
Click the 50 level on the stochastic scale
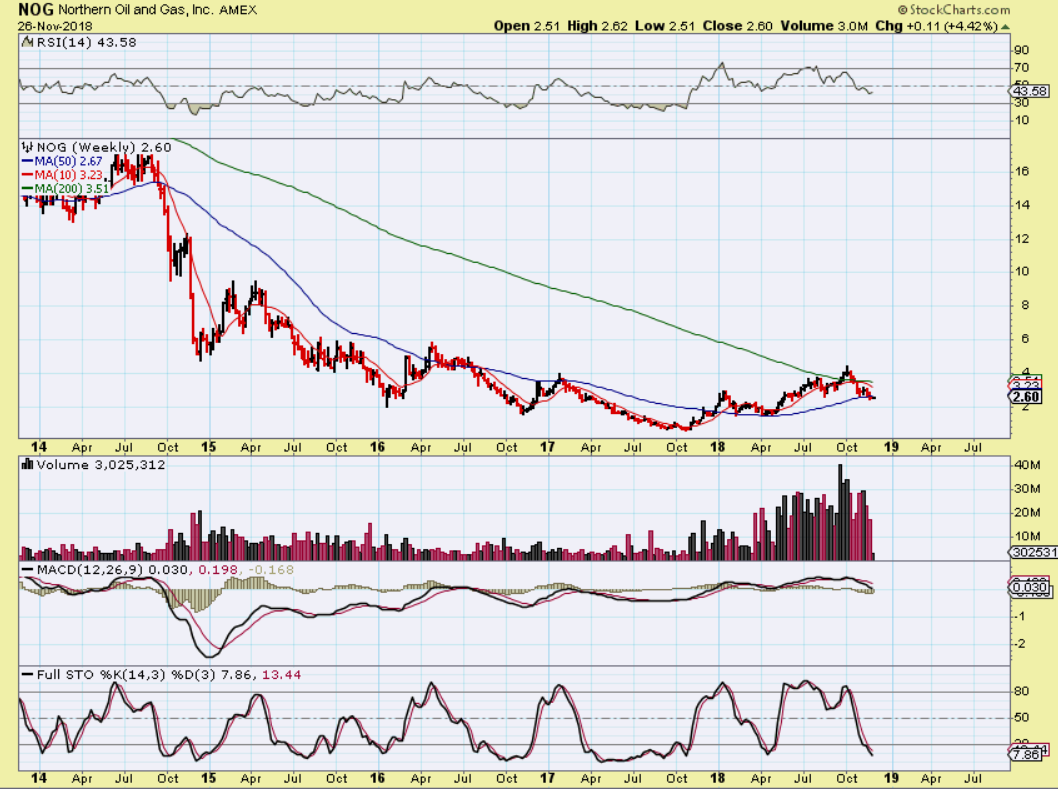pyautogui.click(x=1021, y=718)
